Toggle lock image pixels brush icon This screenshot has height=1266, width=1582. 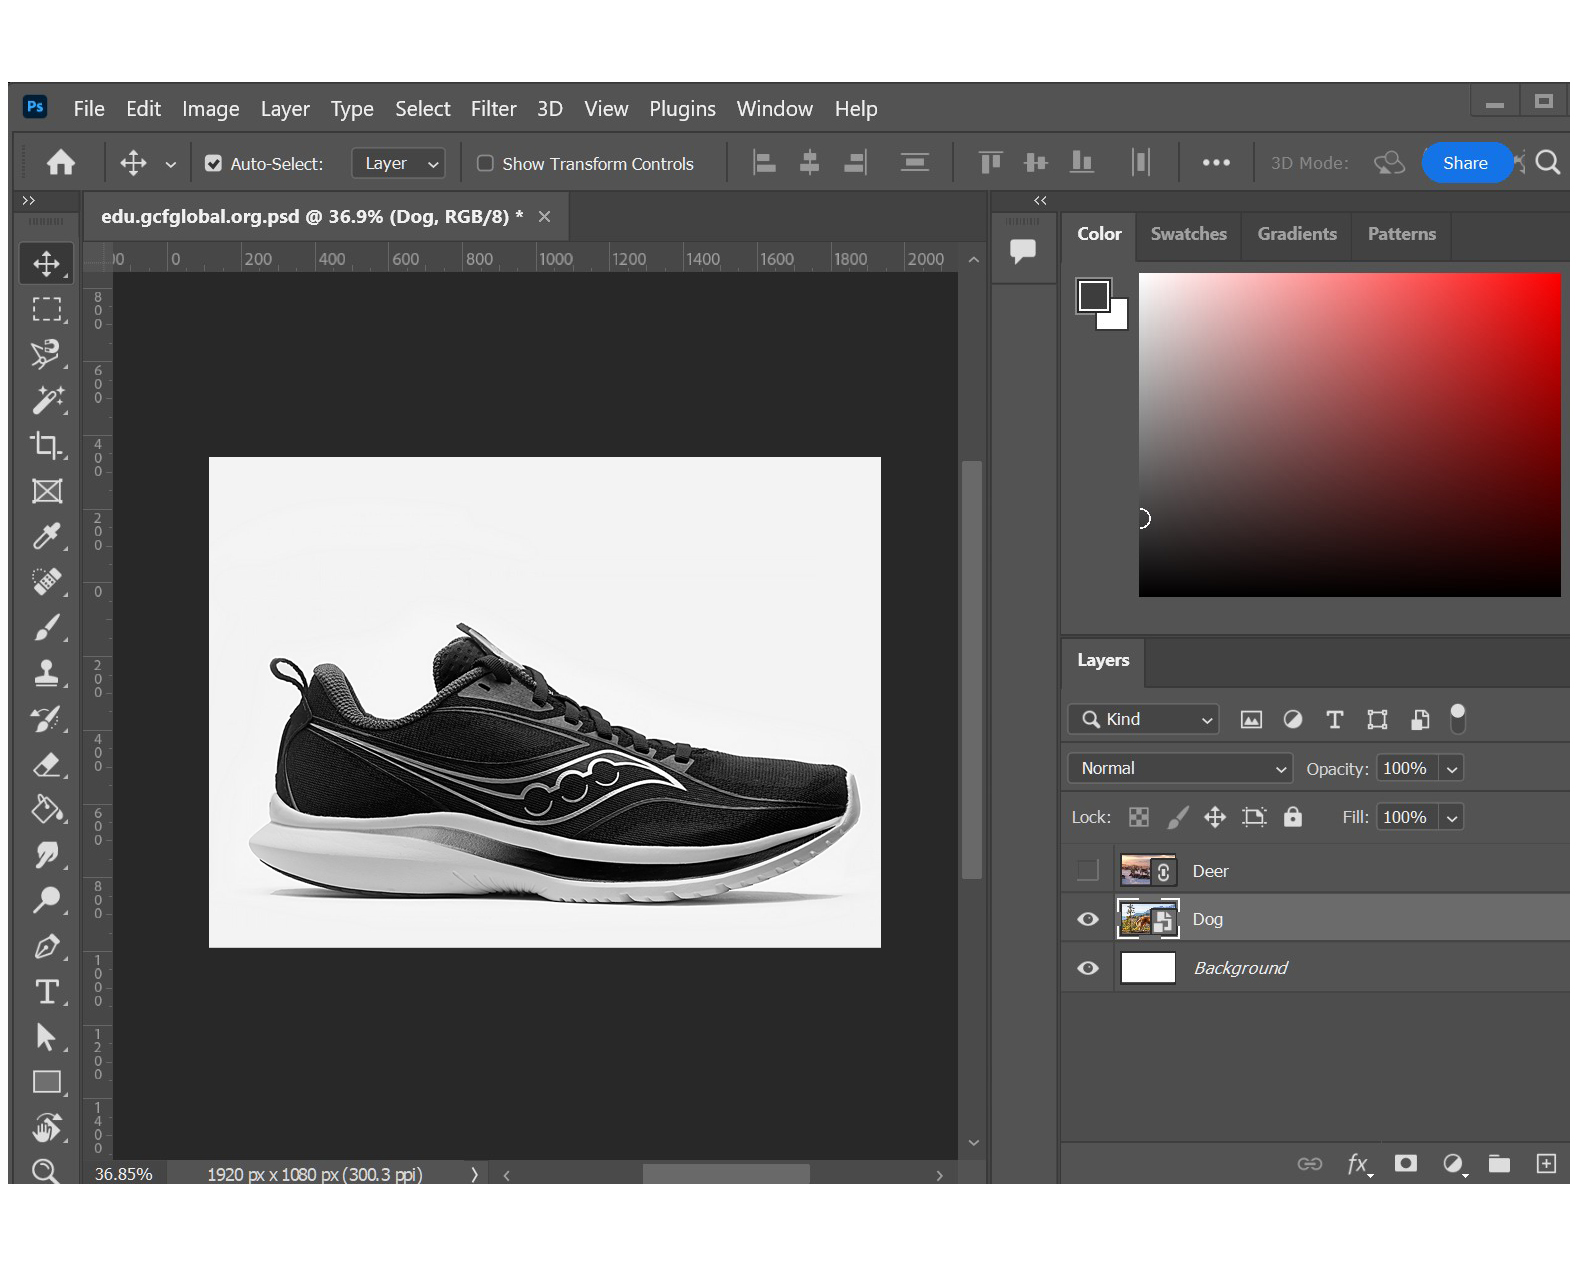click(x=1178, y=817)
